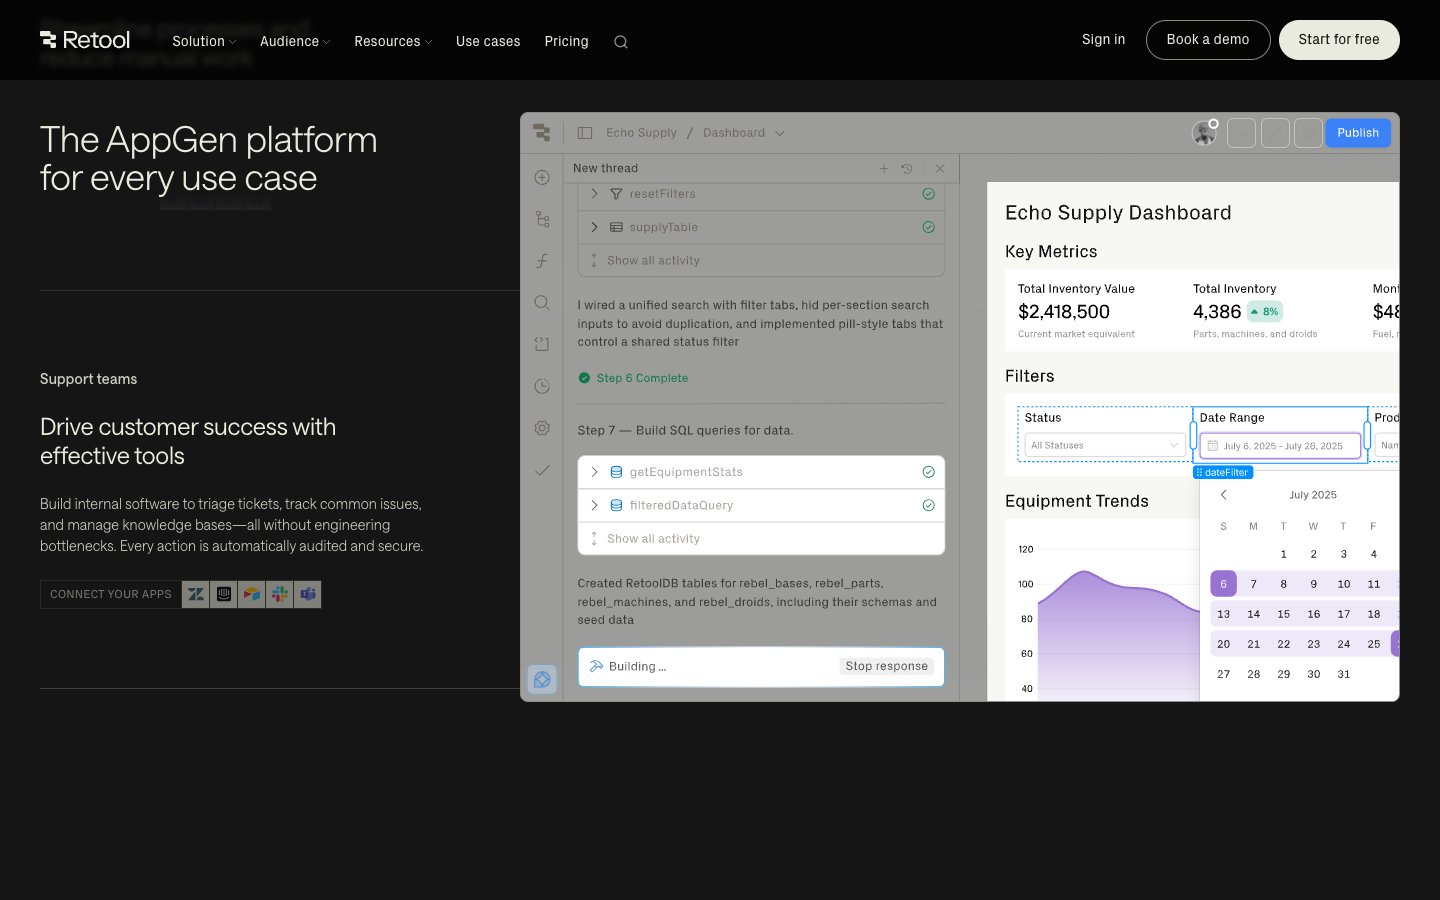Go to the Use cases page
1440x900 pixels.
tap(488, 41)
